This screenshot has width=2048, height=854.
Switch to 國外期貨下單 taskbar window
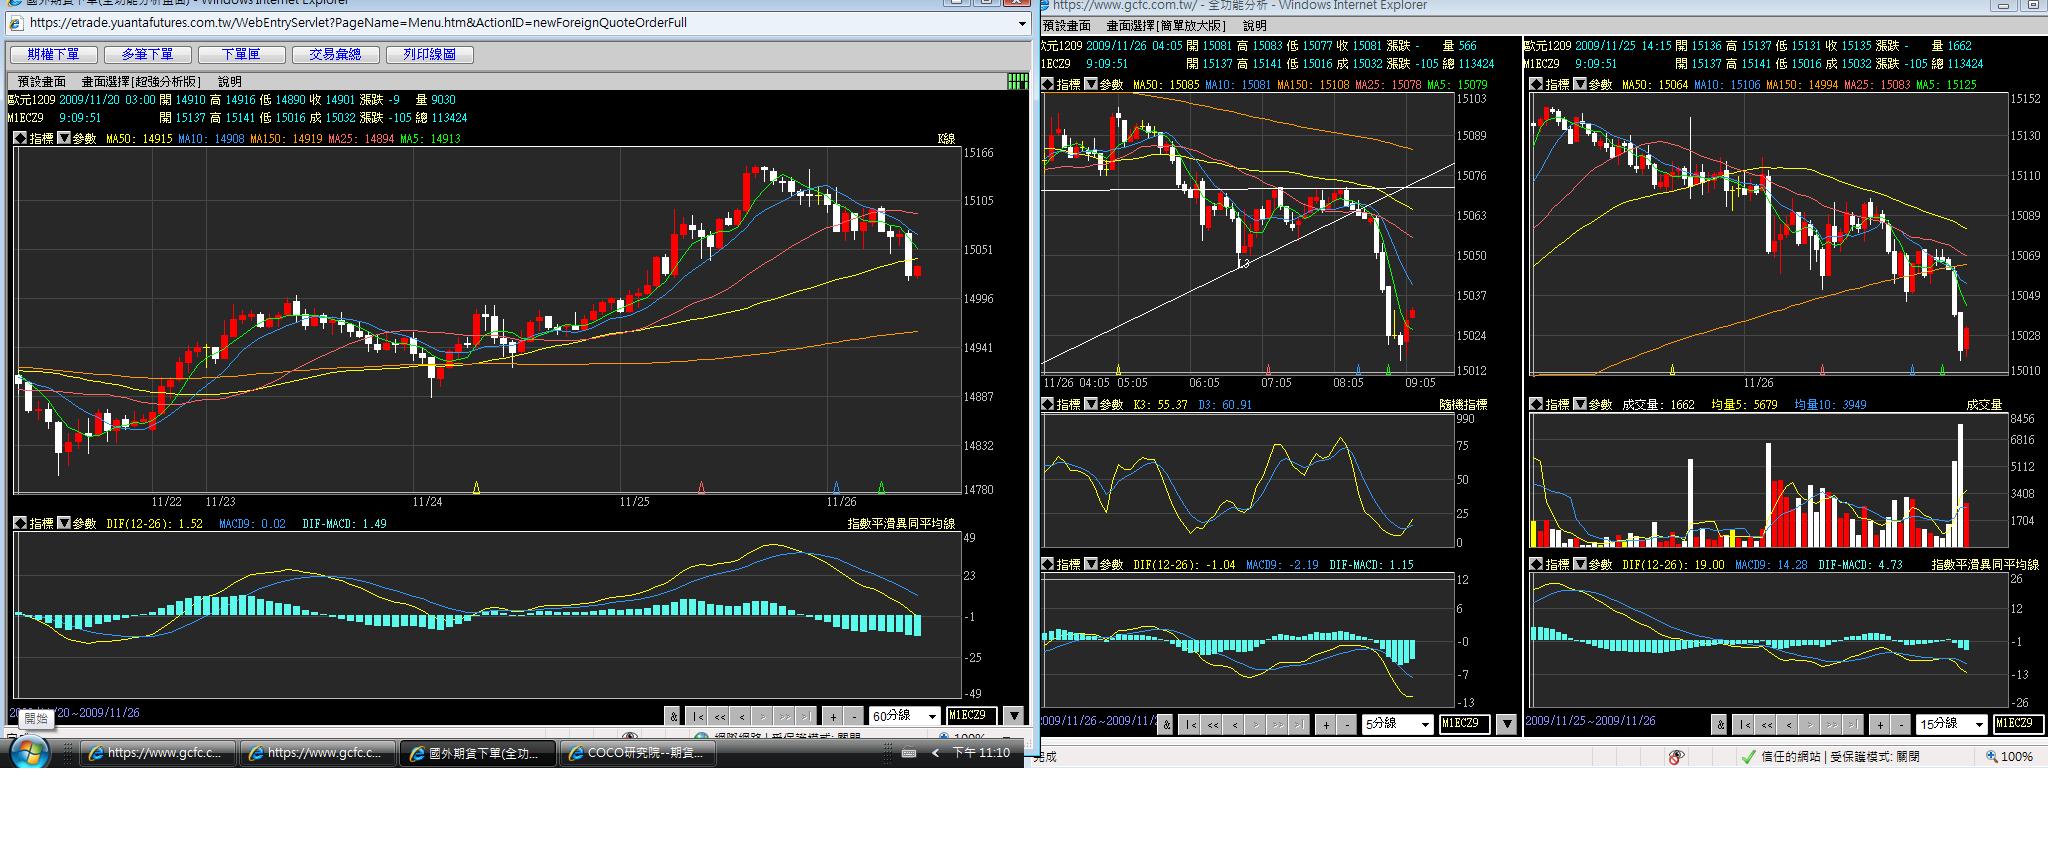pos(478,753)
